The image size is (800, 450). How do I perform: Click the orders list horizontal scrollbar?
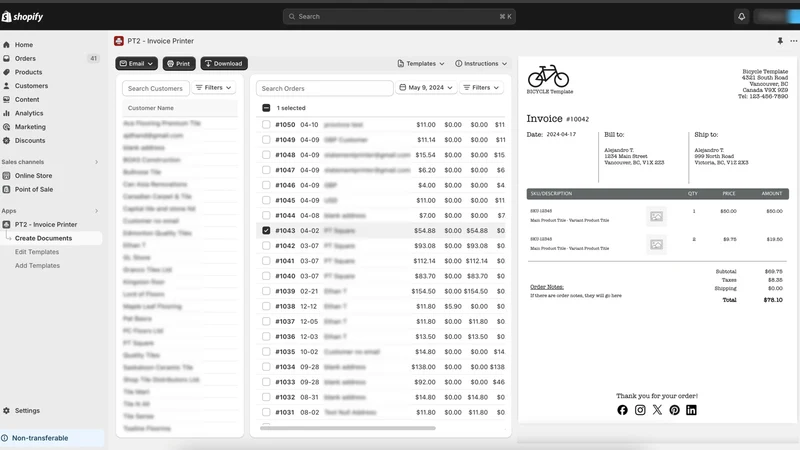coord(347,428)
